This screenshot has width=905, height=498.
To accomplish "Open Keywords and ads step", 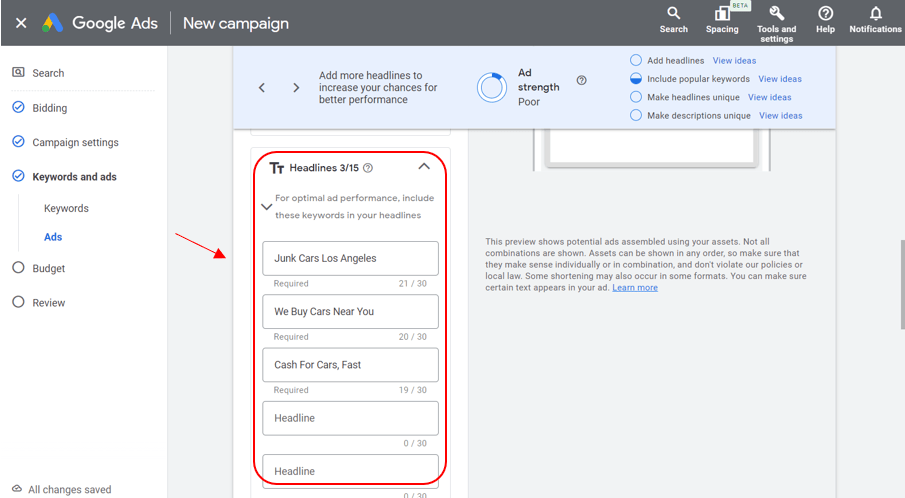I will pos(74,177).
